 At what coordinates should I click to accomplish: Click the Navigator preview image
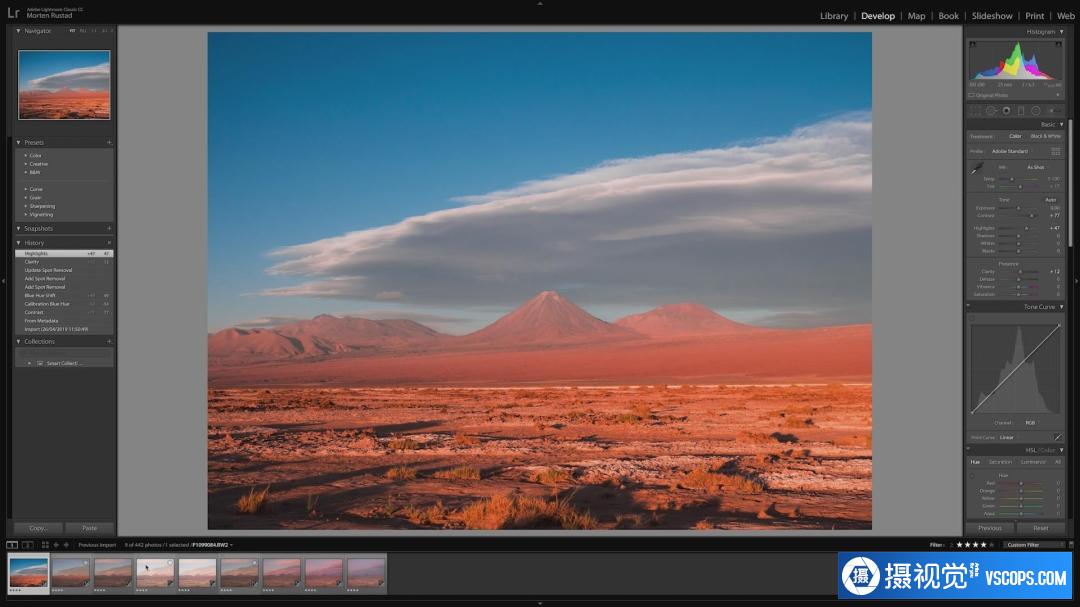tap(64, 85)
